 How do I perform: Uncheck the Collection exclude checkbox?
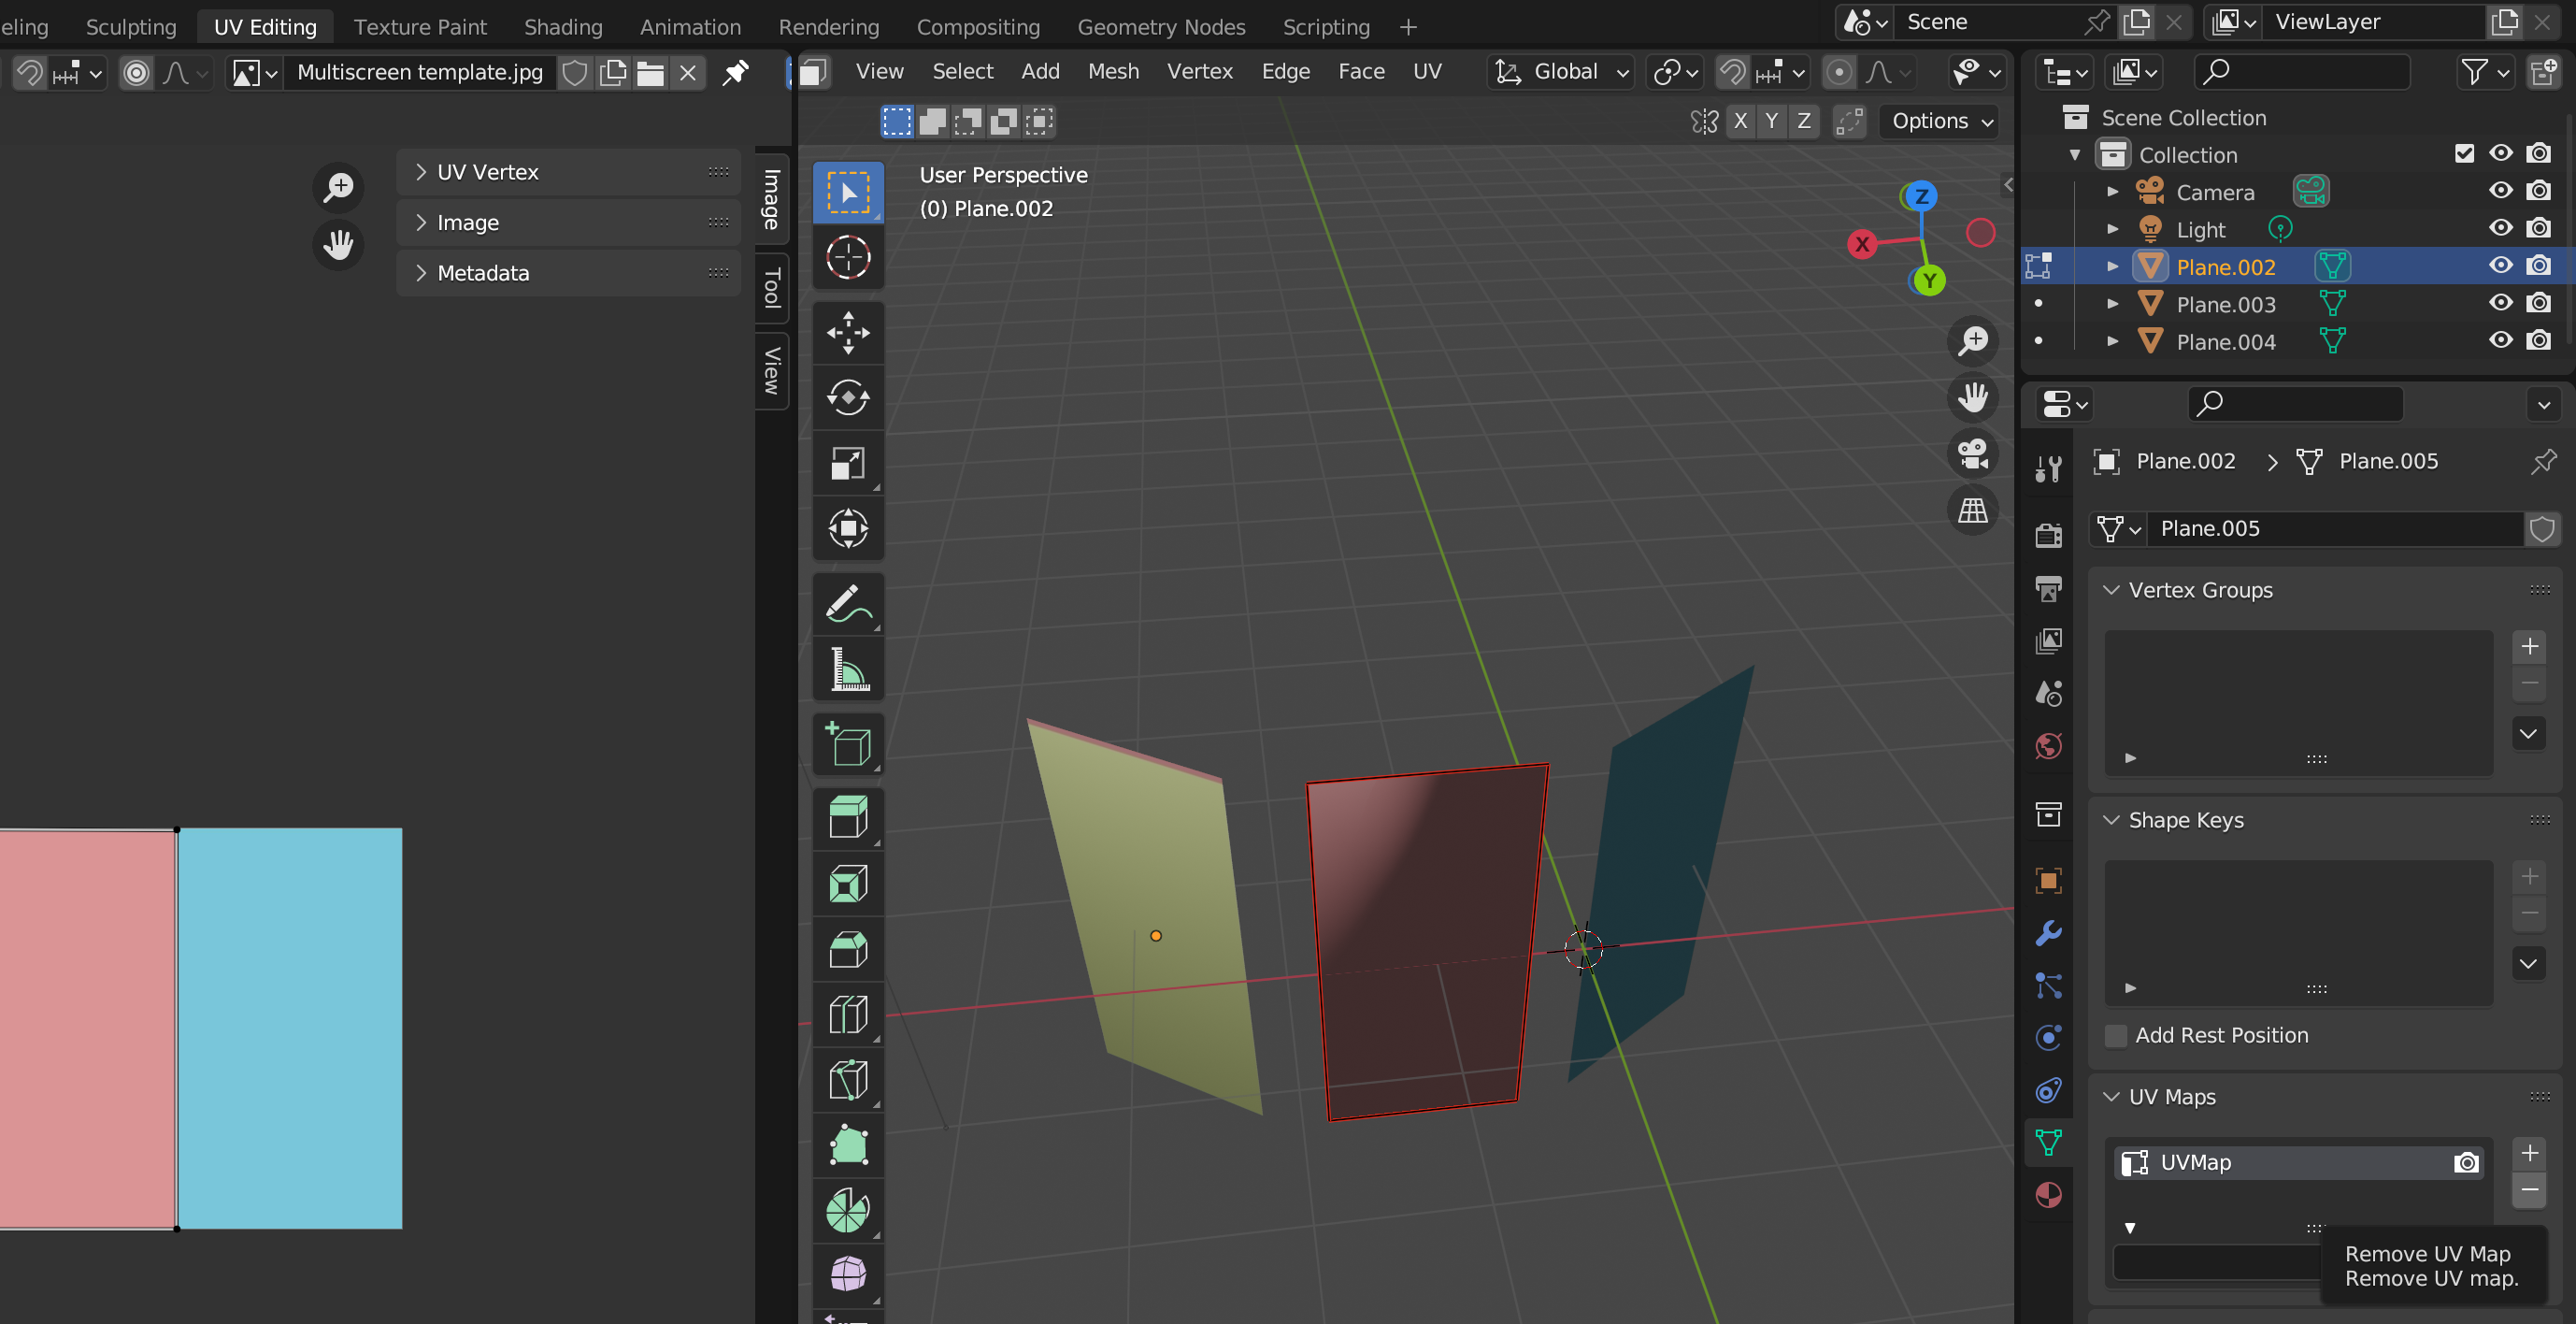(x=2464, y=154)
